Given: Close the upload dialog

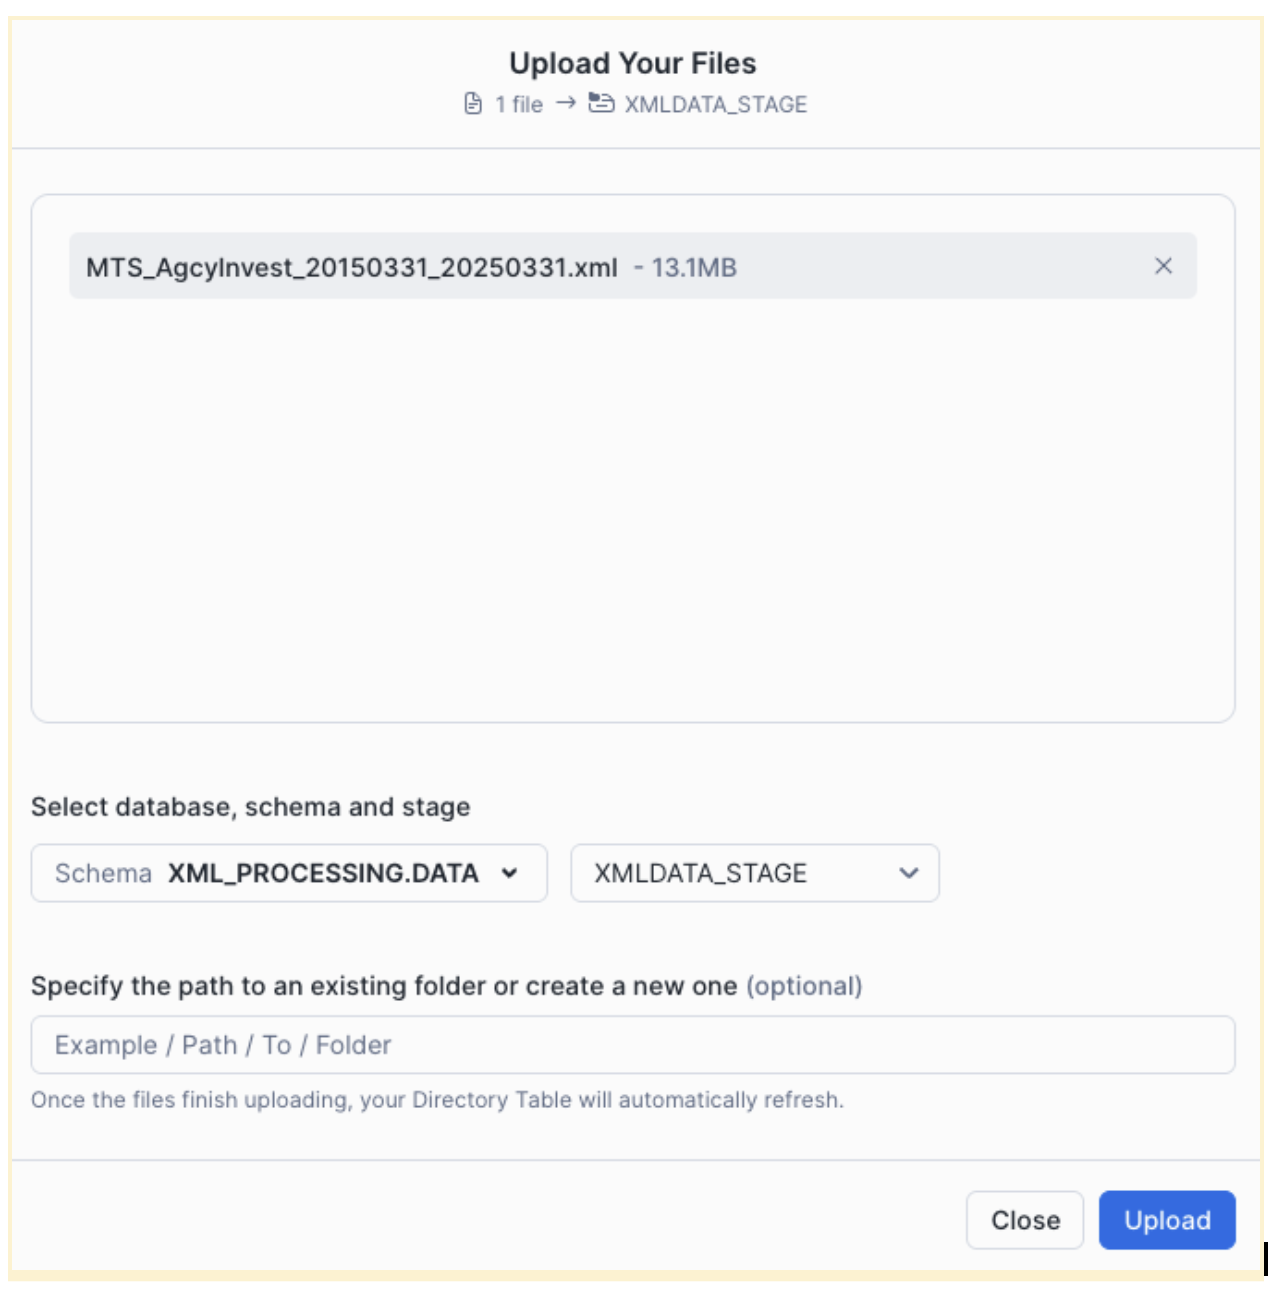Looking at the screenshot, I should pyautogui.click(x=1025, y=1220).
